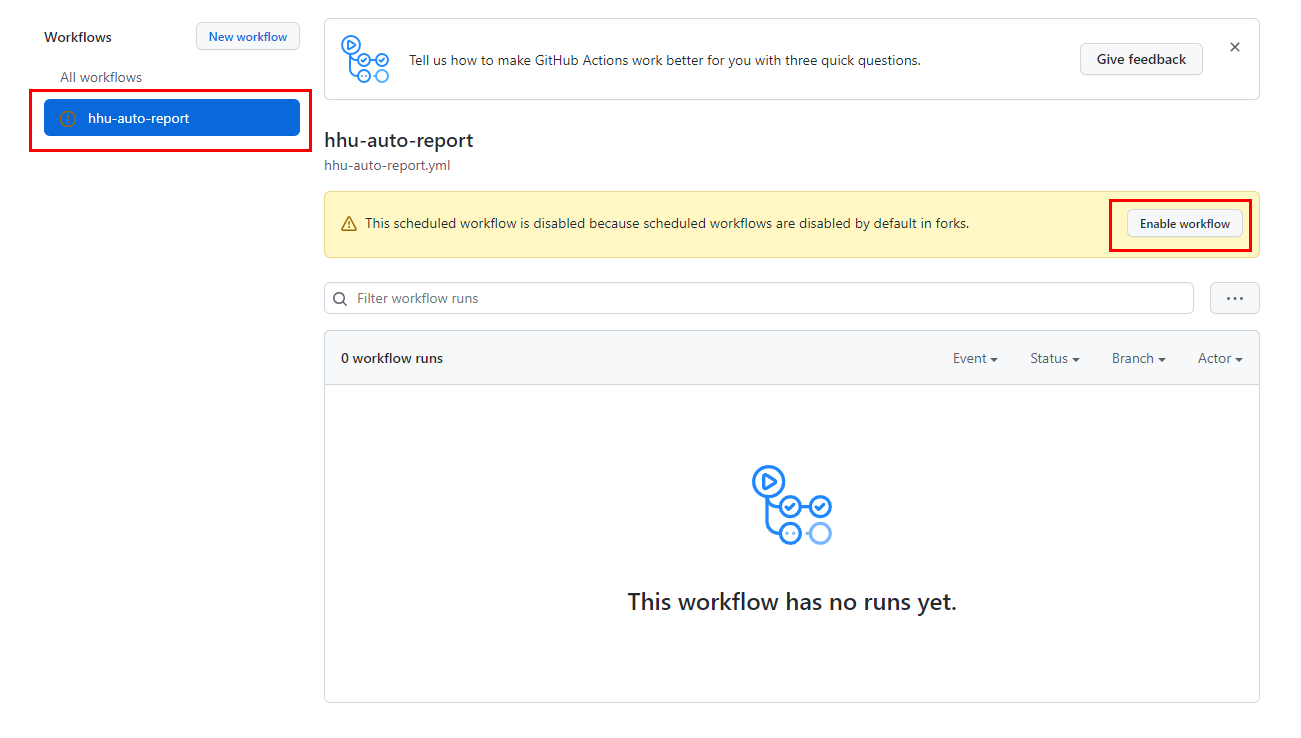Open the Event filter dropdown
Viewport: 1301px width, 738px height.
975,358
